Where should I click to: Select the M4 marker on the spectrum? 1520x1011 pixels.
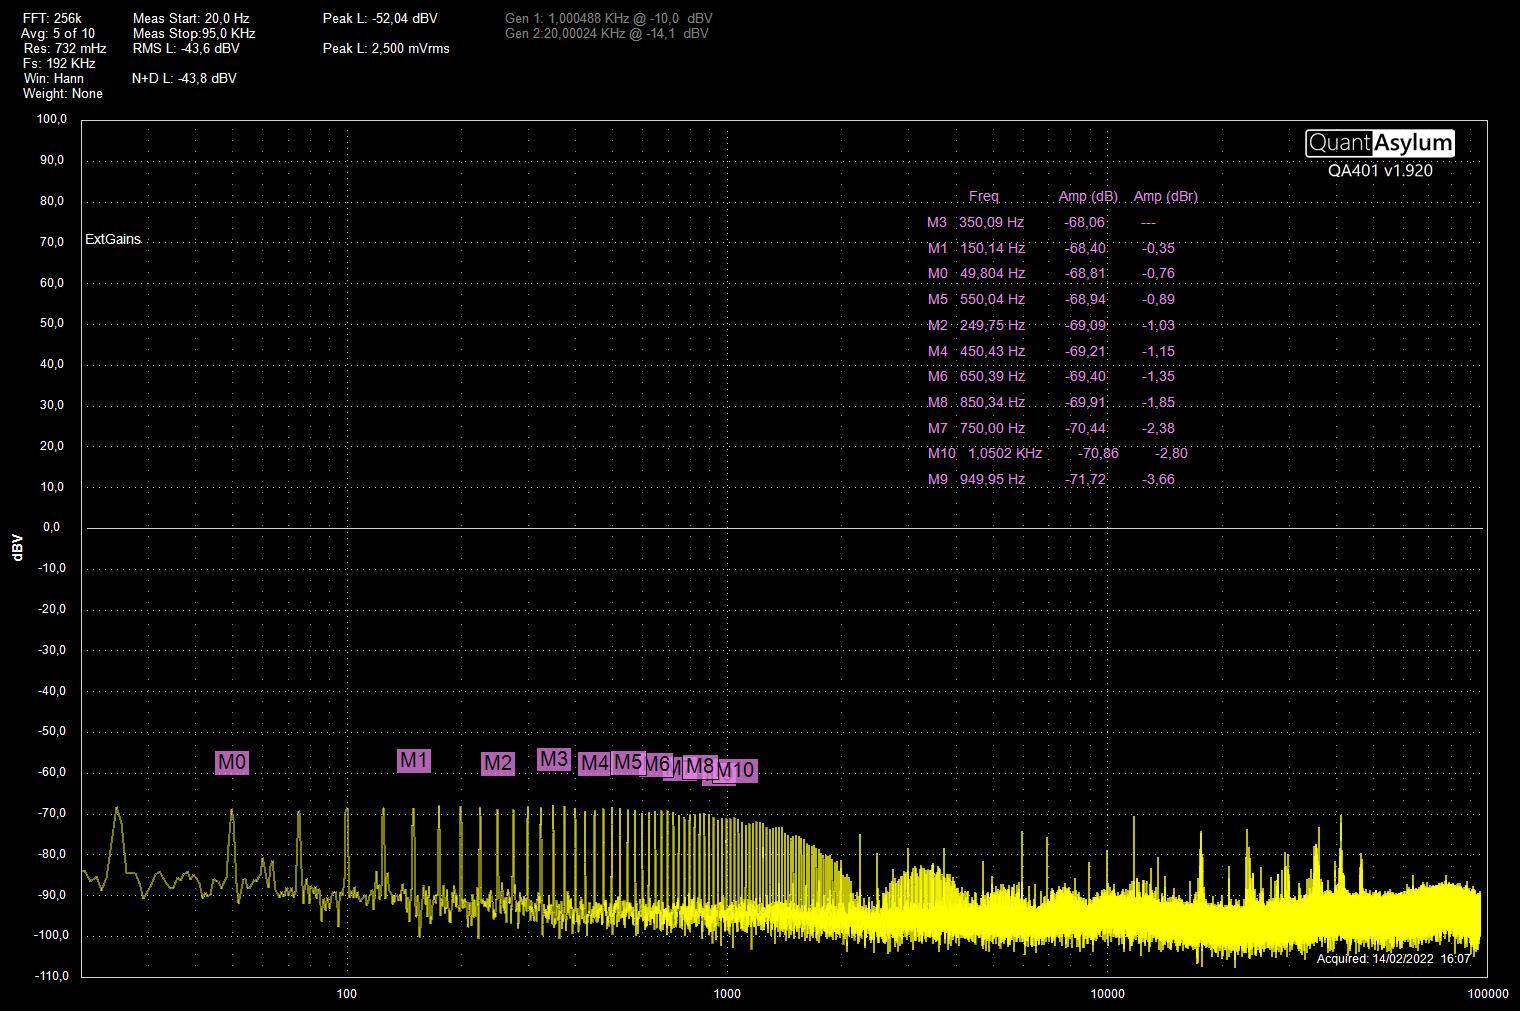coord(594,763)
